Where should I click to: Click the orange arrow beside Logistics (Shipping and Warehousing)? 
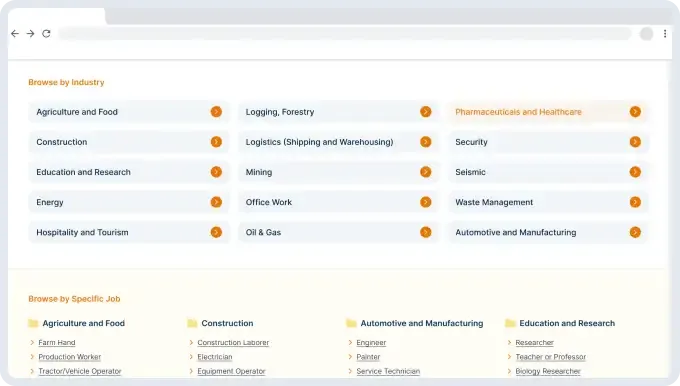[x=425, y=142]
